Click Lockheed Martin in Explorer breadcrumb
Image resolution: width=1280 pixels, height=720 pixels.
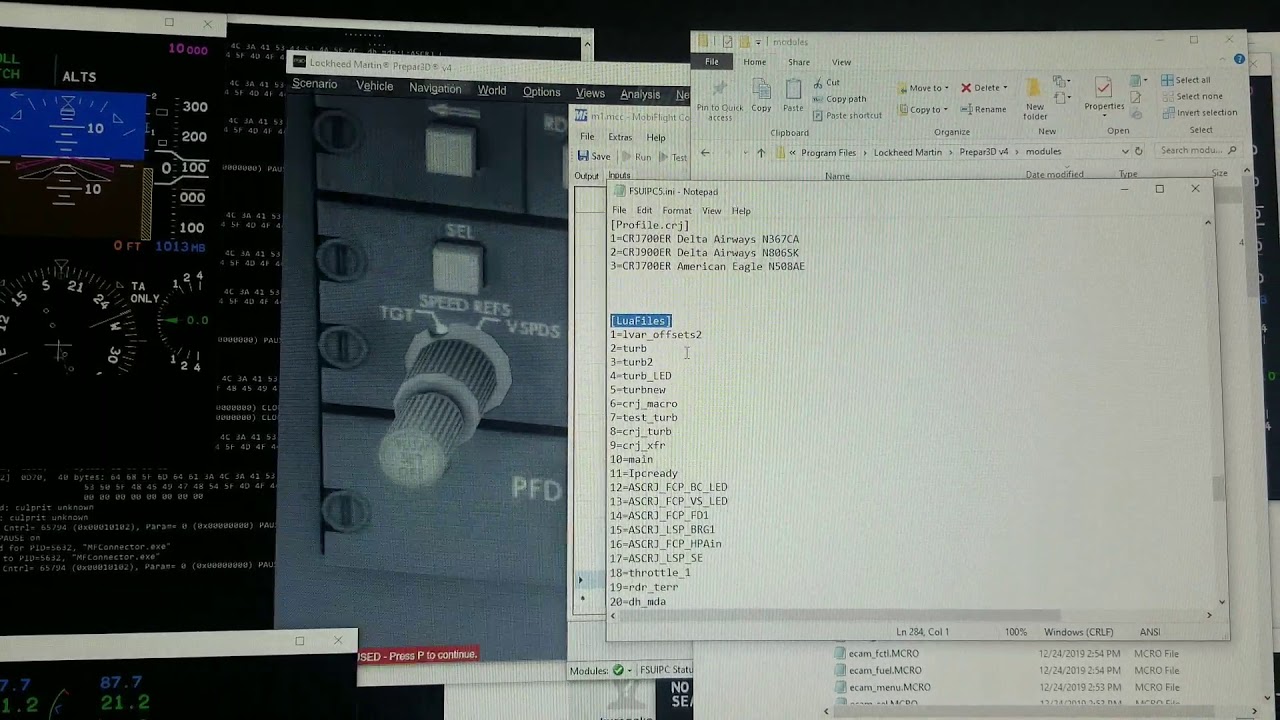tap(908, 152)
